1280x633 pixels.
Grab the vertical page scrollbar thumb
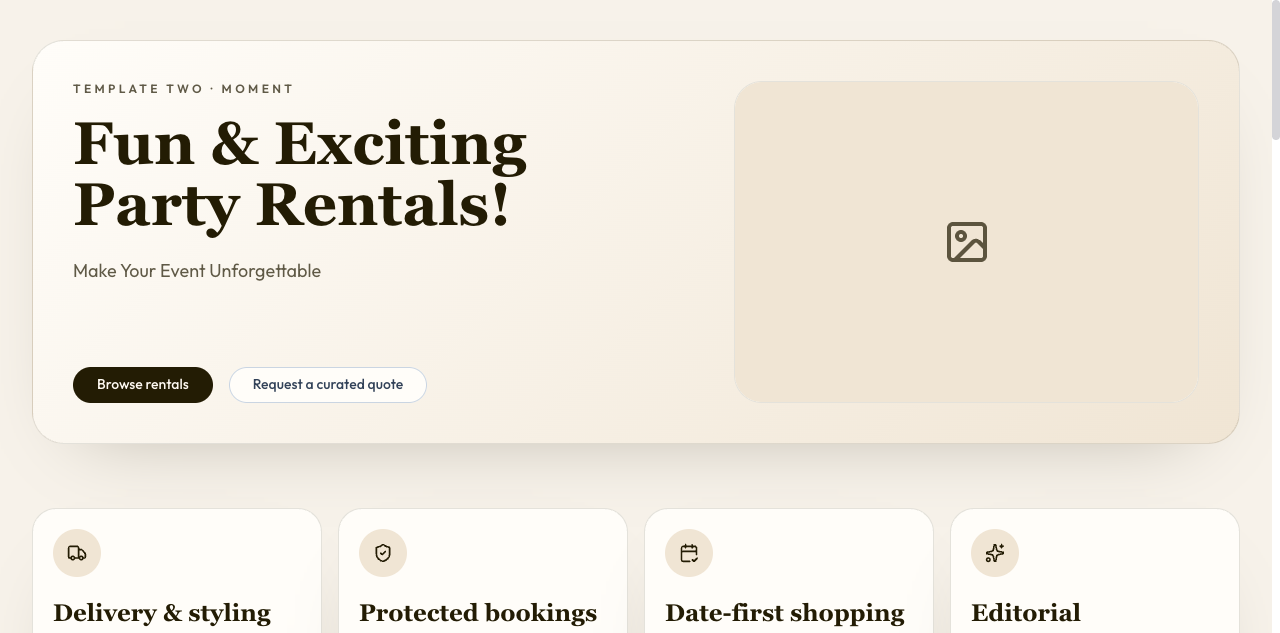click(x=1275, y=70)
